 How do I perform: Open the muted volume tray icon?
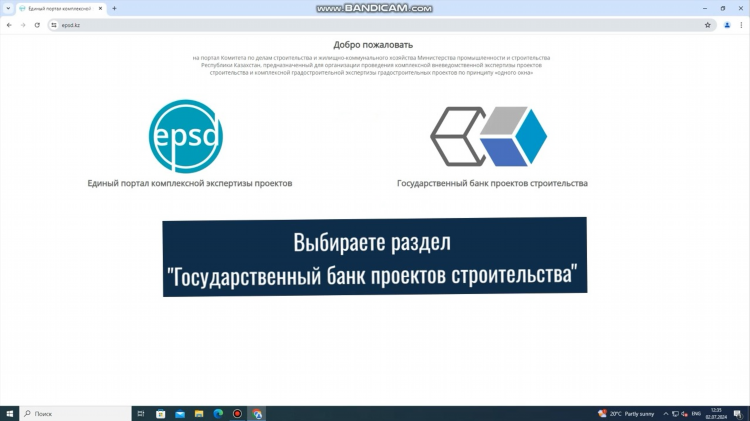point(685,413)
